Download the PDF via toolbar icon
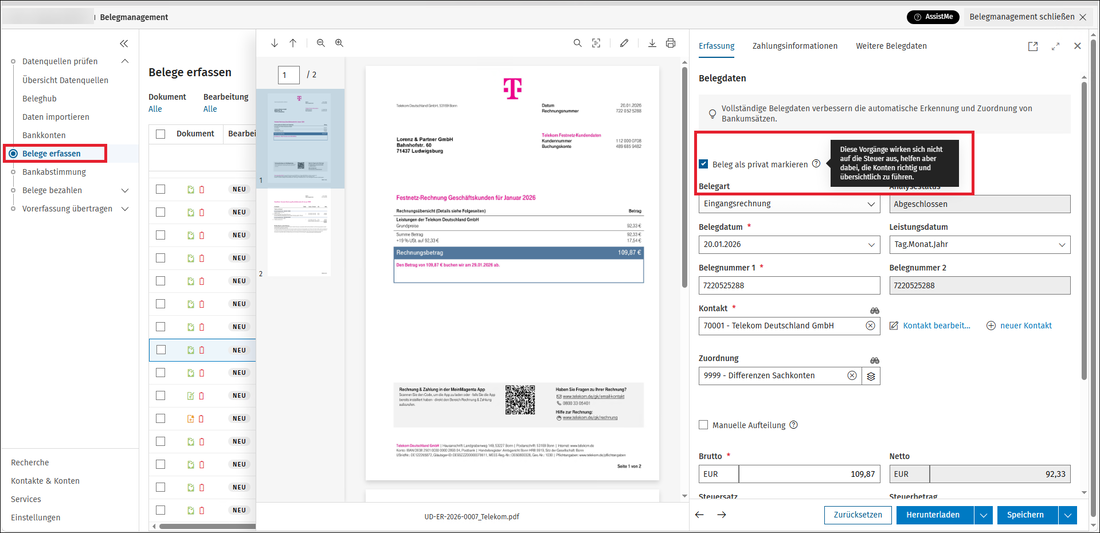The width and height of the screenshot is (1100, 533). click(652, 43)
